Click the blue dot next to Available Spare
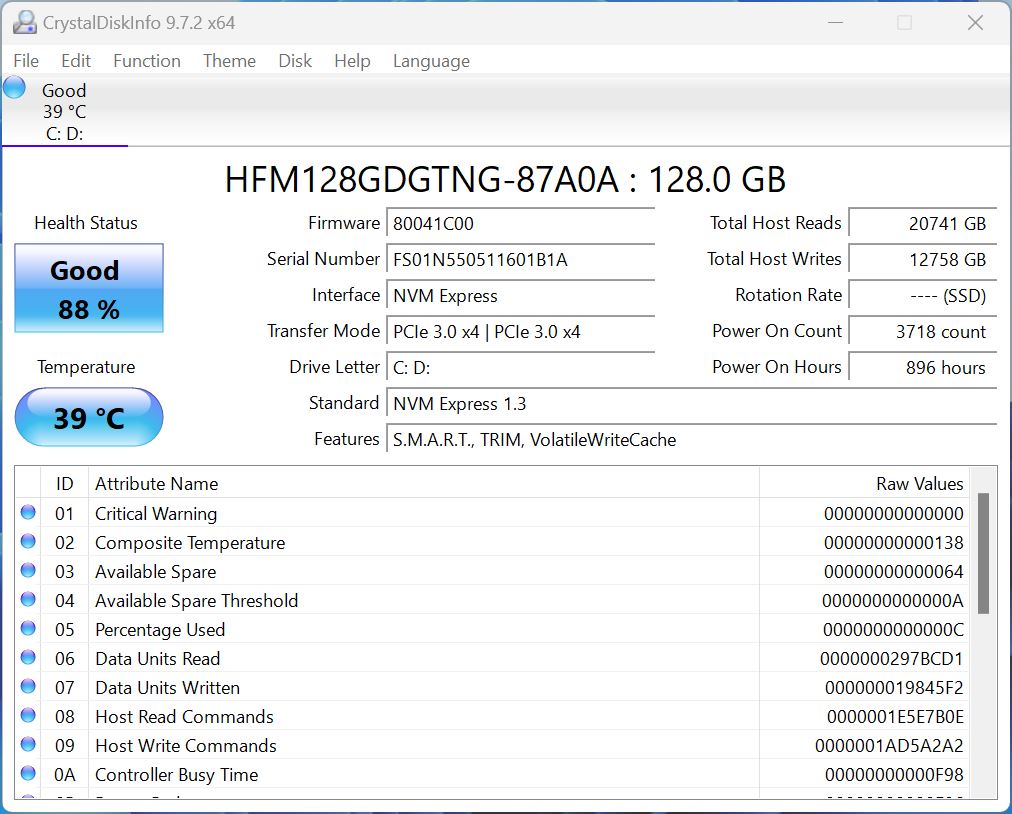Viewport: 1012px width, 814px height. tap(29, 571)
